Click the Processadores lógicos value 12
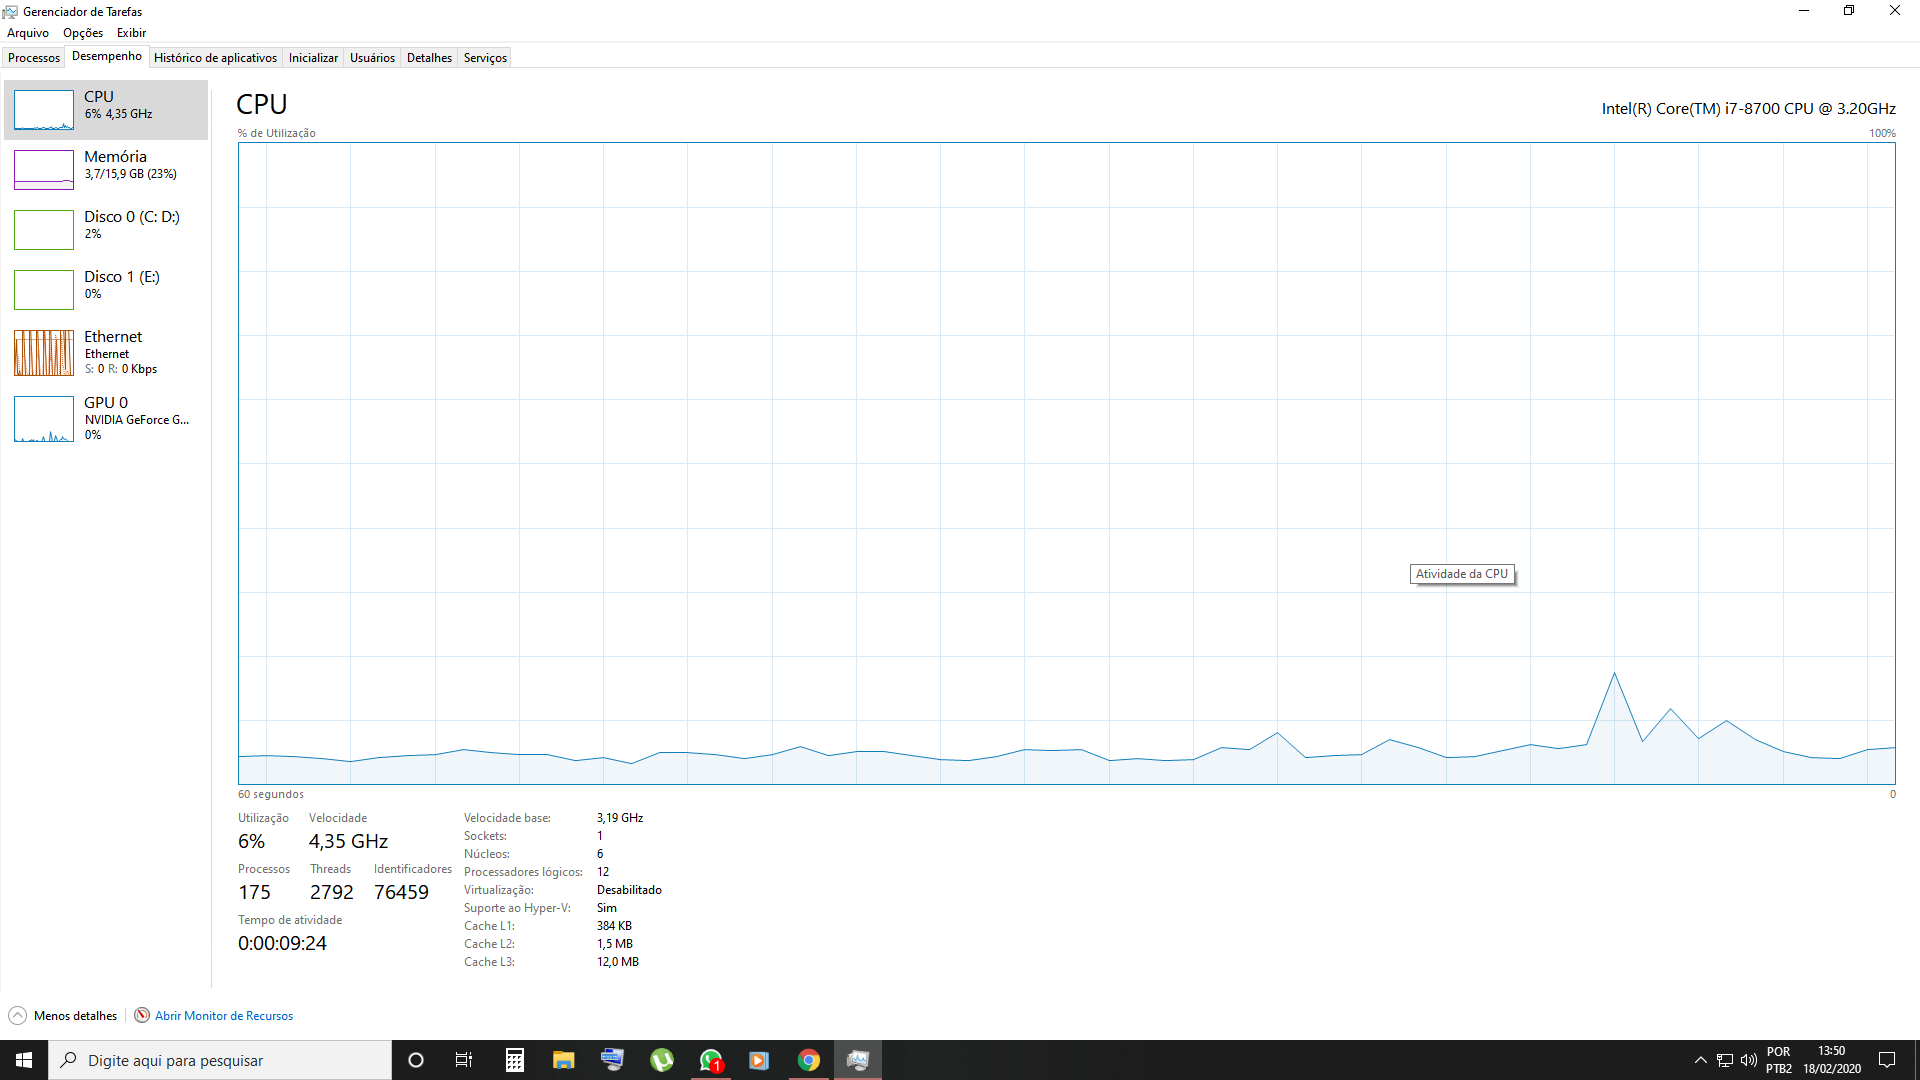 tap(603, 872)
